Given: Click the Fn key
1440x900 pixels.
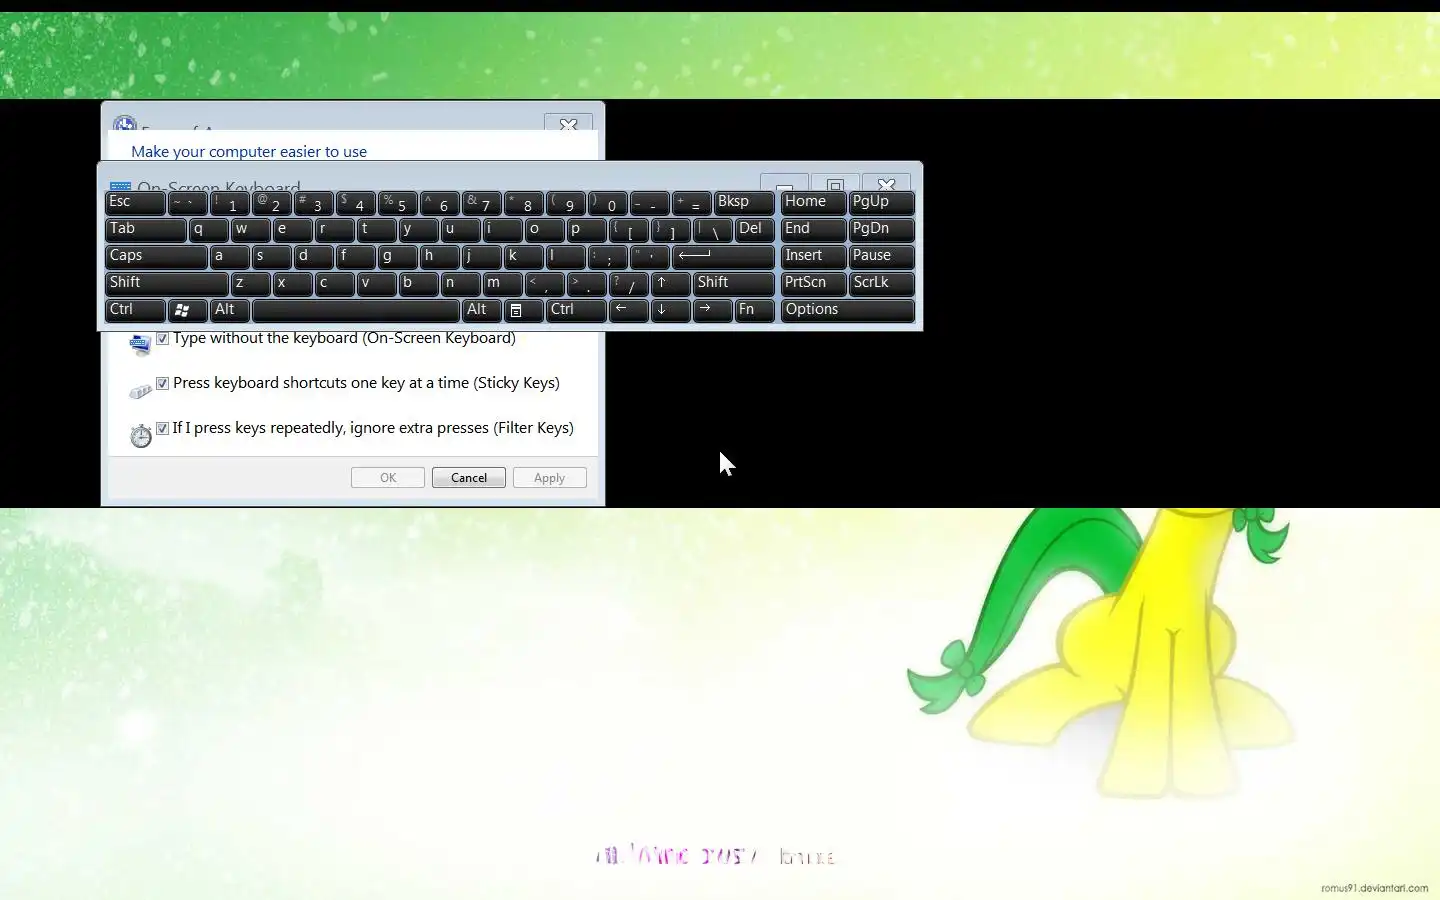Looking at the screenshot, I should [x=755, y=311].
